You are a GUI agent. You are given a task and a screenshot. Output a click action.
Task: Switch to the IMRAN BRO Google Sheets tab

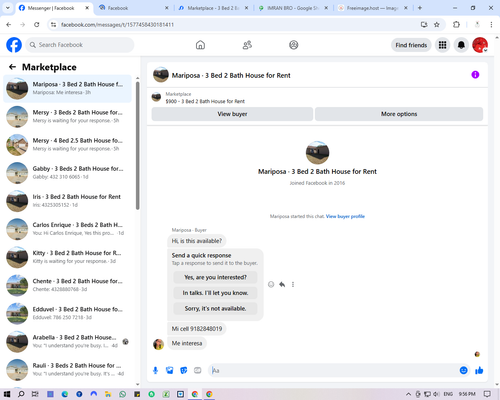293,8
